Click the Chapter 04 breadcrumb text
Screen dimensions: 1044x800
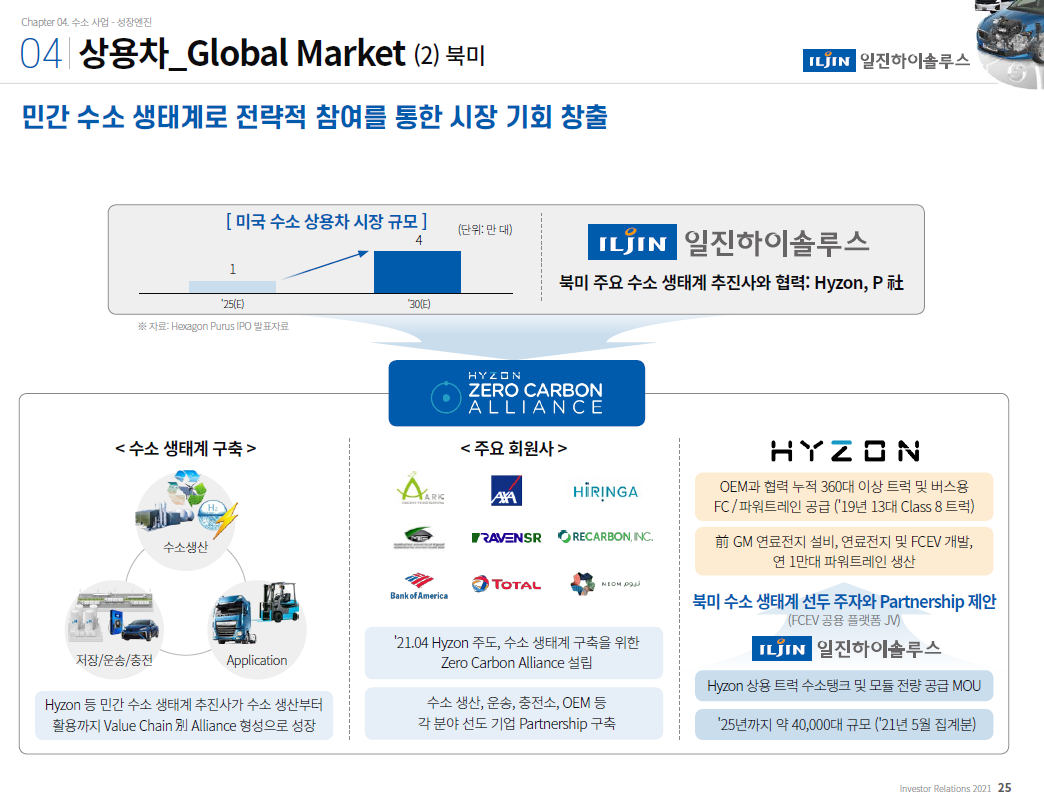coord(87,22)
